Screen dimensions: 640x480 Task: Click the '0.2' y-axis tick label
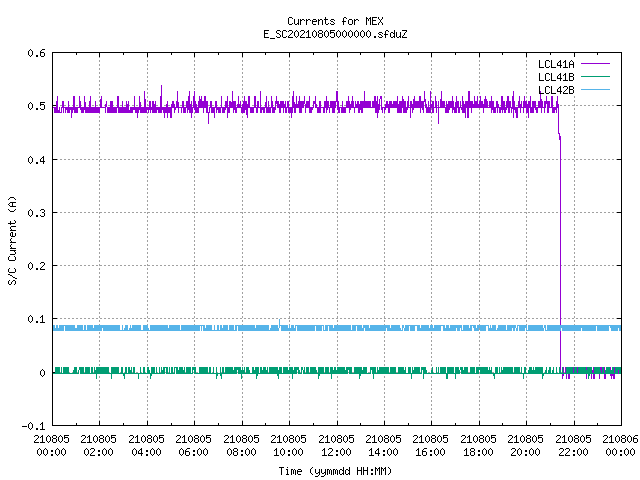click(36, 266)
